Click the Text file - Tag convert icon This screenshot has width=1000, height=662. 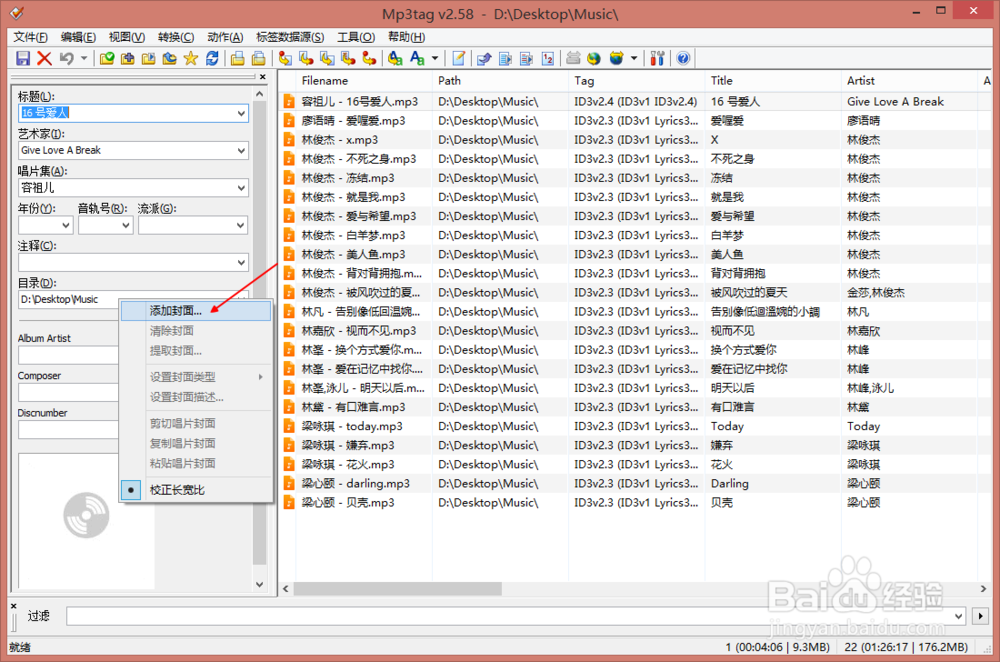pos(348,59)
